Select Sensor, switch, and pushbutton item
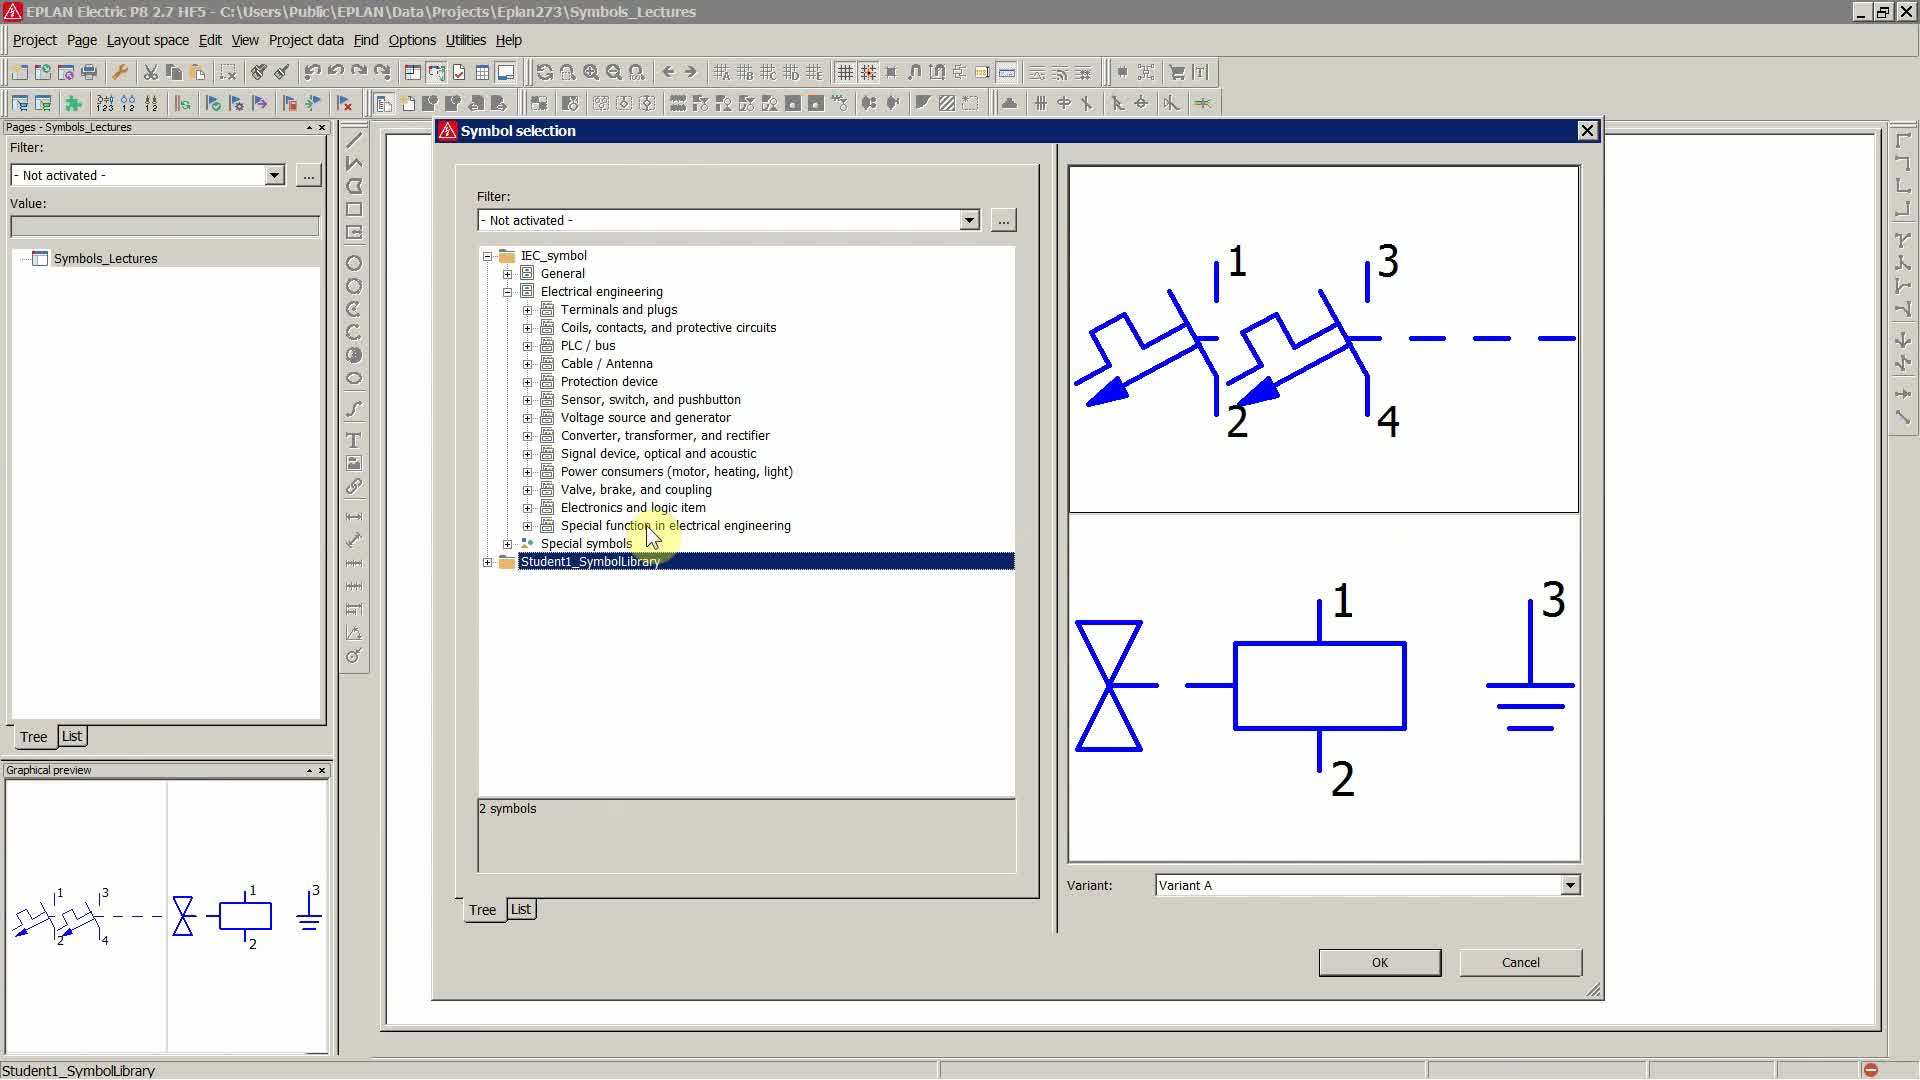The image size is (1920, 1080). point(650,400)
